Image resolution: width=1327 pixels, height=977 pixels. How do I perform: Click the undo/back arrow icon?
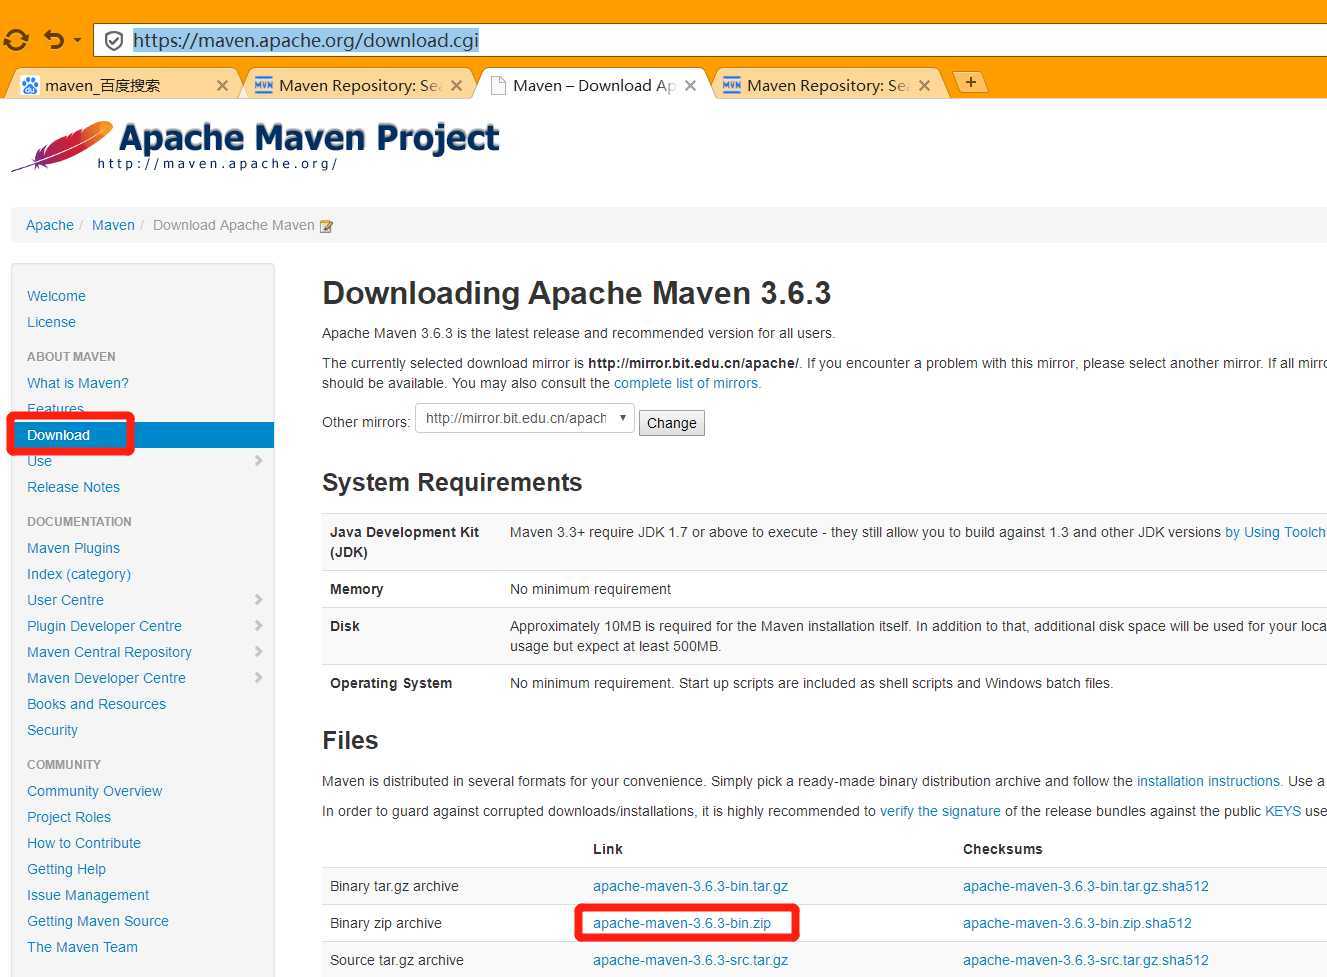pos(54,40)
